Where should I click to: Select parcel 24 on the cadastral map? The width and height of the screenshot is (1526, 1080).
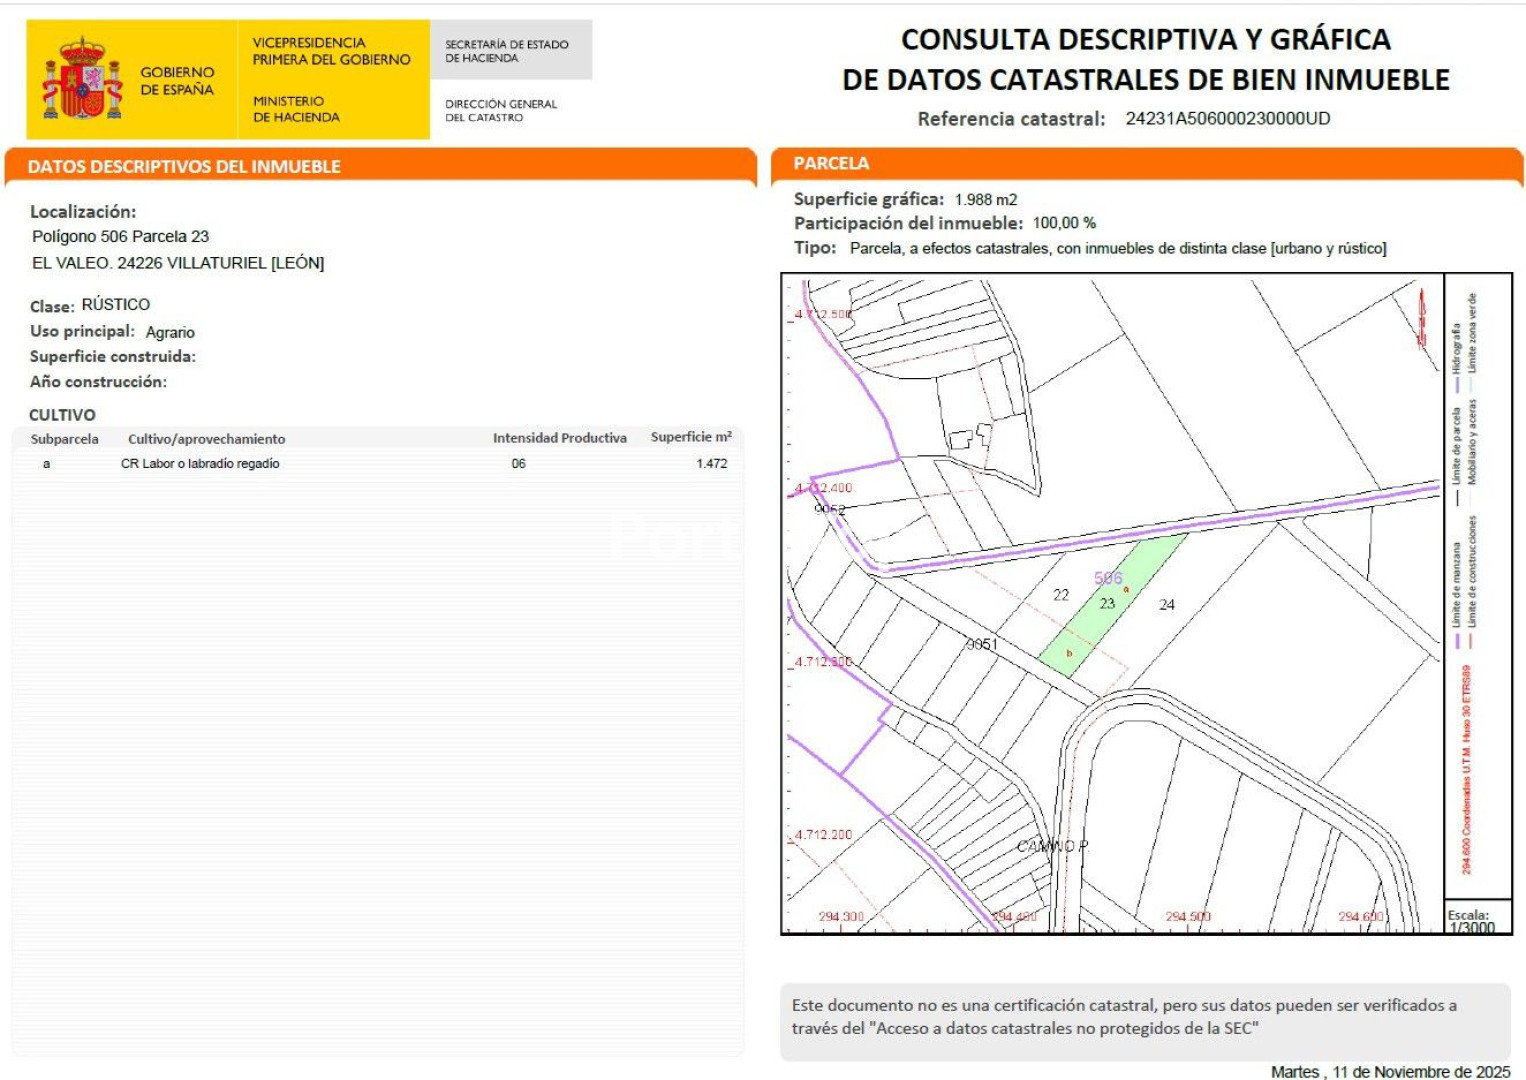(1167, 605)
